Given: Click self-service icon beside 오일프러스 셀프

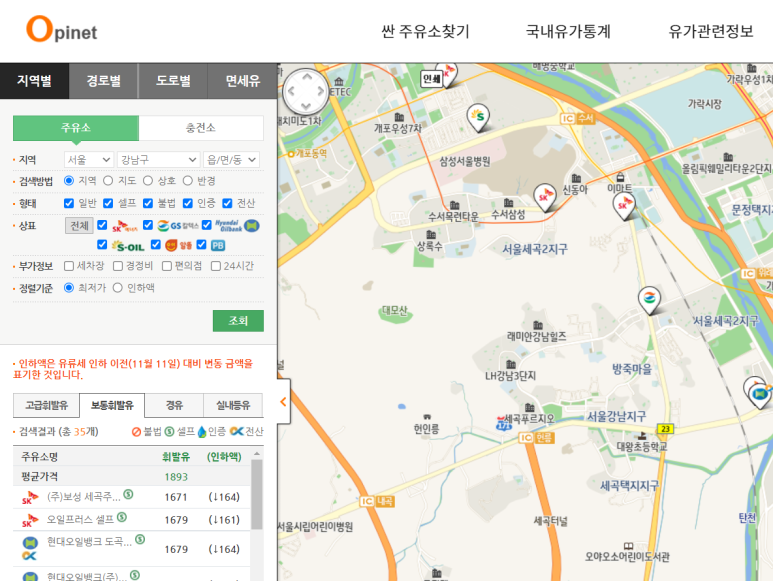Looking at the screenshot, I should pyautogui.click(x=122, y=517).
